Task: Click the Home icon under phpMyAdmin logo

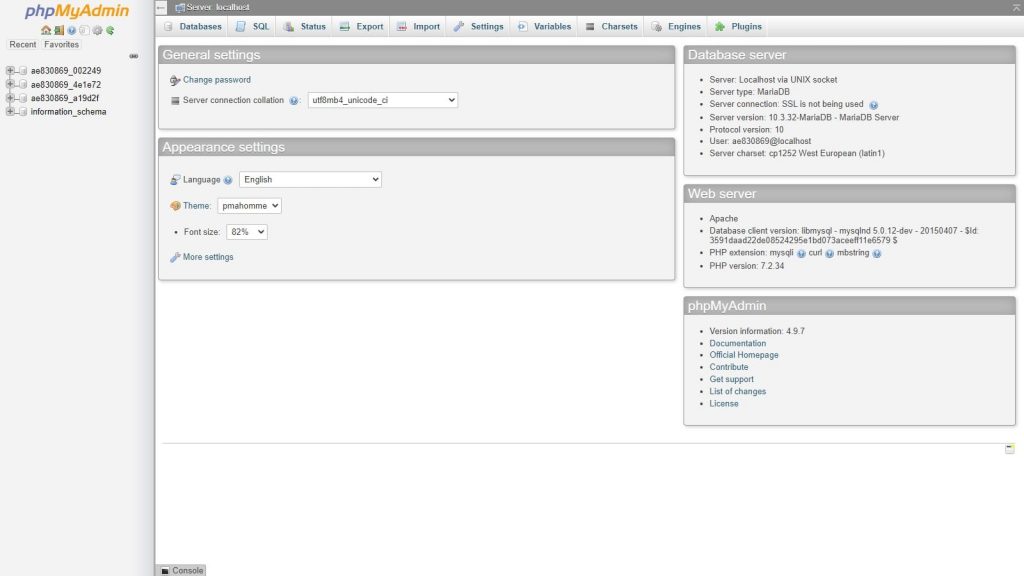Action: click(46, 30)
